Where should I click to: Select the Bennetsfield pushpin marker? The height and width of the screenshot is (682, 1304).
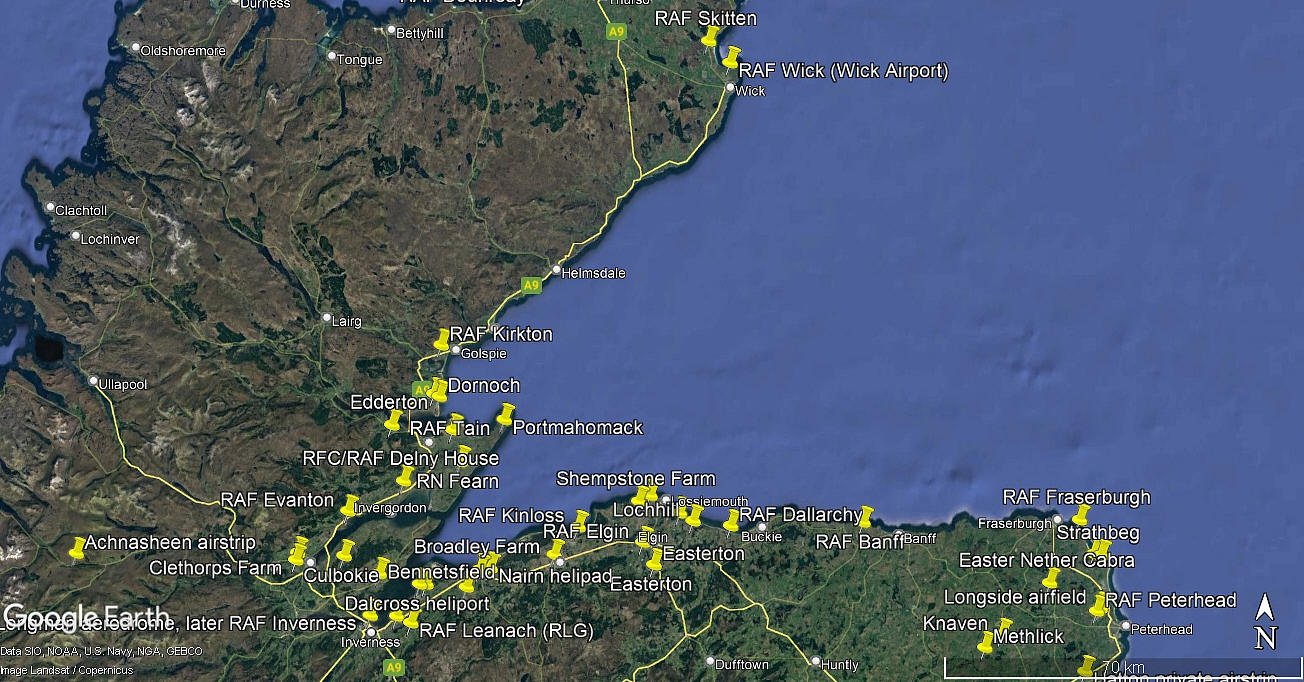tap(381, 569)
